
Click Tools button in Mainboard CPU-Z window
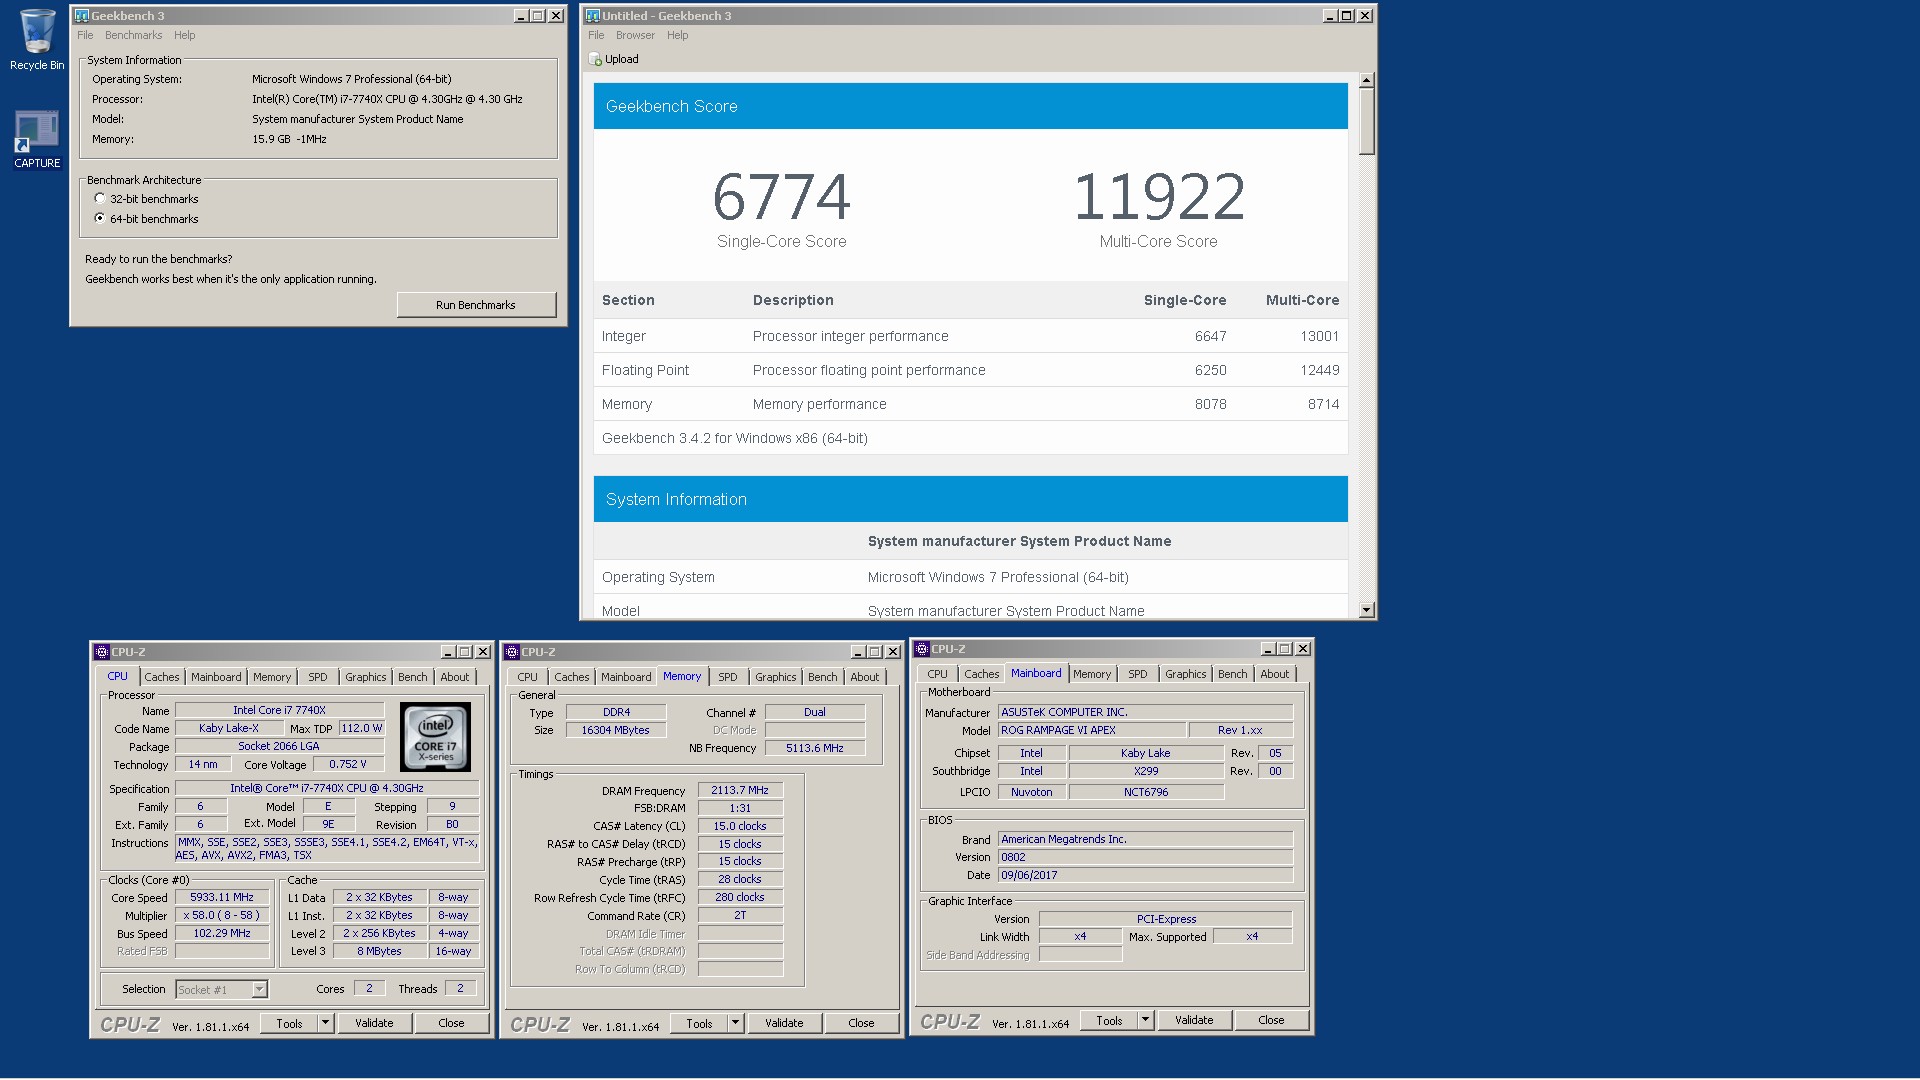point(1110,1020)
